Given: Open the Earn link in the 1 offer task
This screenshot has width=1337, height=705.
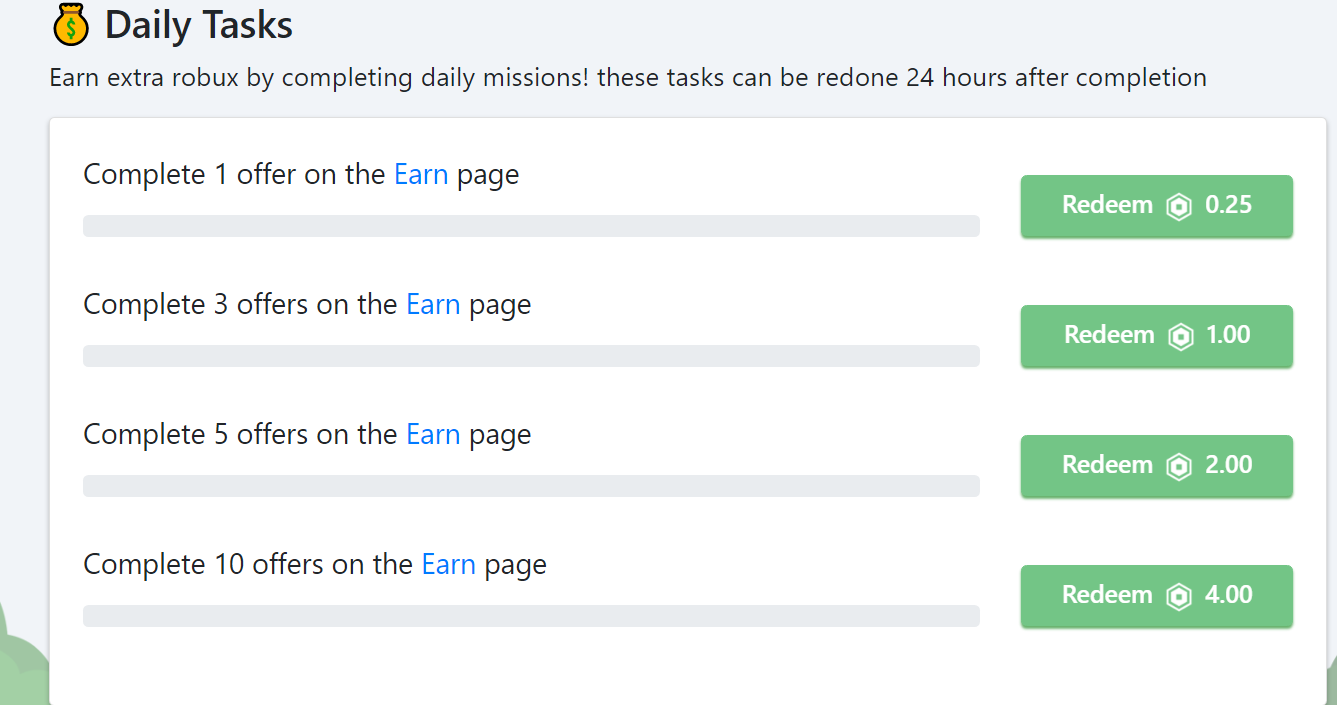Looking at the screenshot, I should (x=421, y=174).
